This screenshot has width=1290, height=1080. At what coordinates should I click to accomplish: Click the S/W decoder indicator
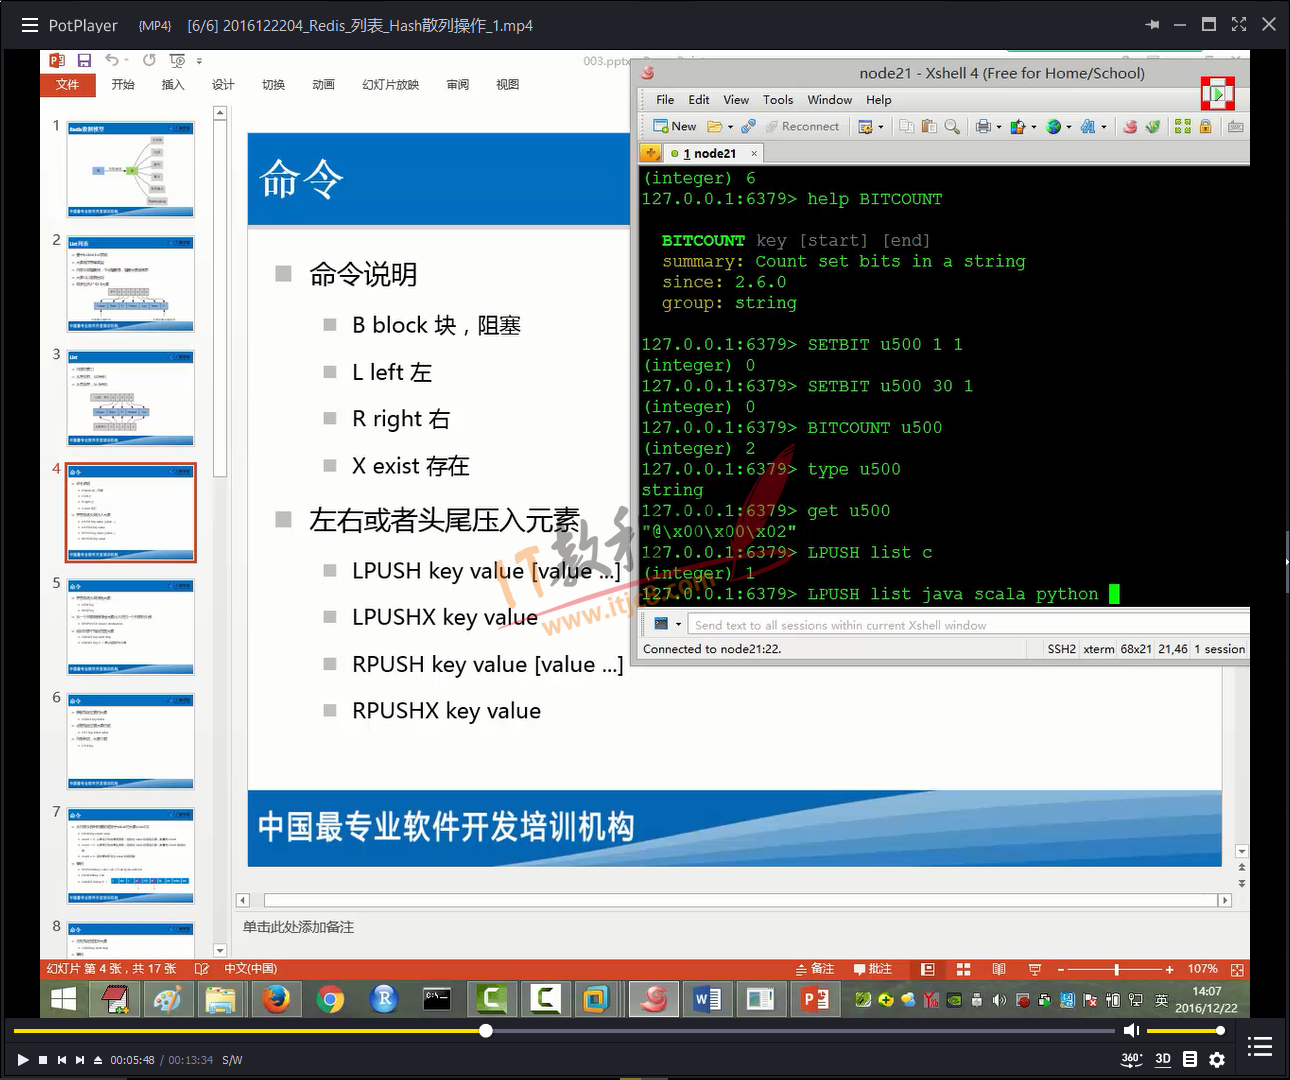tap(232, 1060)
